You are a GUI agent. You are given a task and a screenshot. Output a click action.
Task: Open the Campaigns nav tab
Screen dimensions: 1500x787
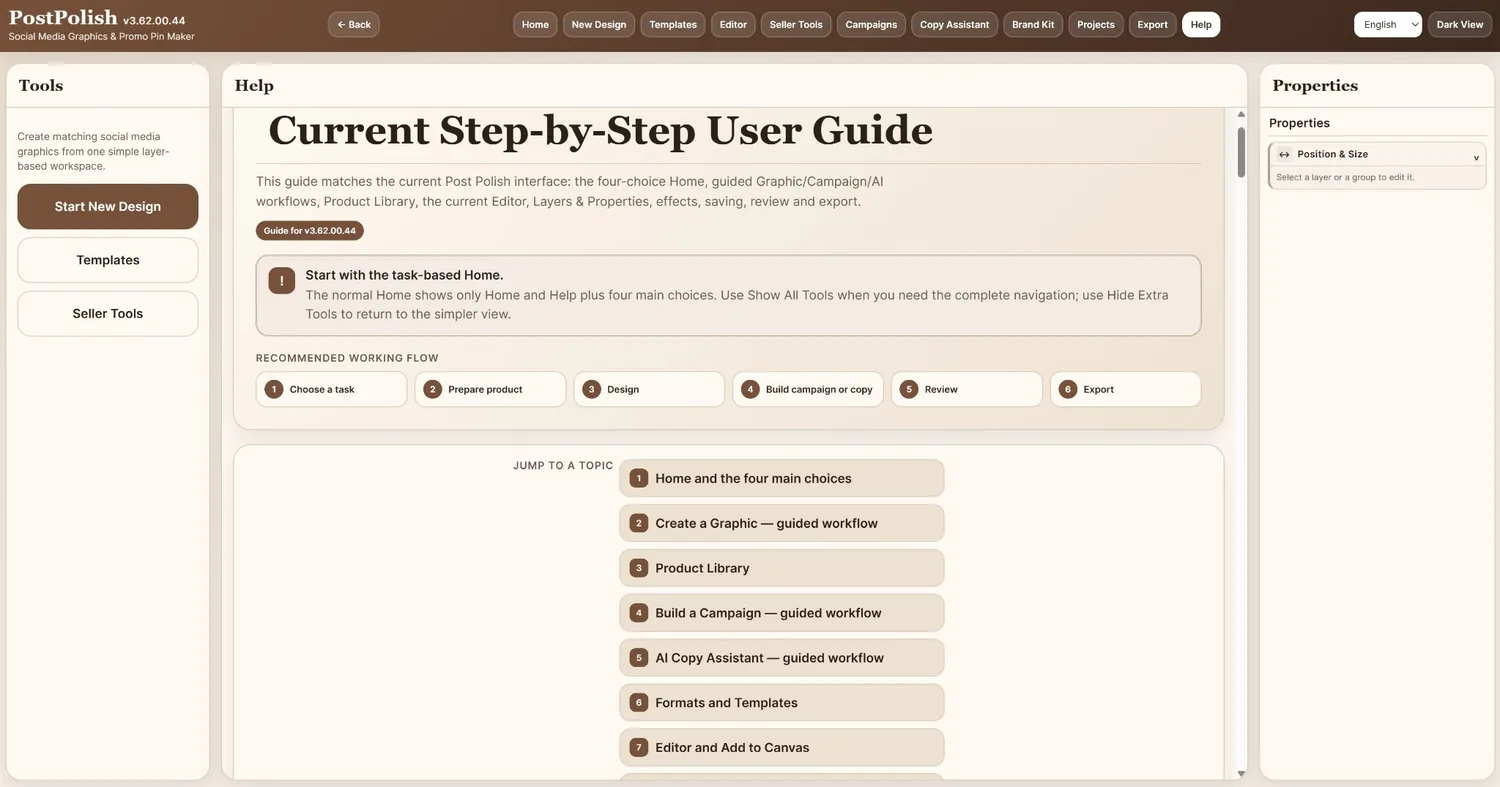[x=871, y=24]
